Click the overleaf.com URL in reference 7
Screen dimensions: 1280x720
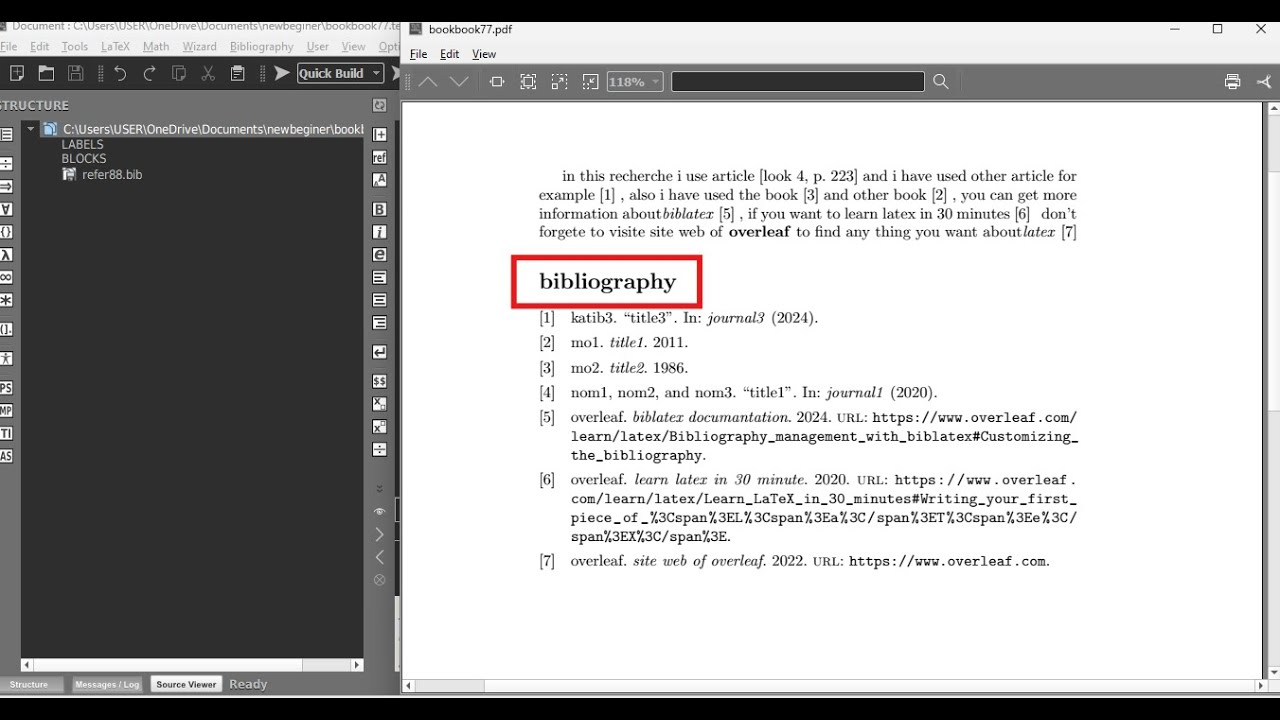(948, 561)
